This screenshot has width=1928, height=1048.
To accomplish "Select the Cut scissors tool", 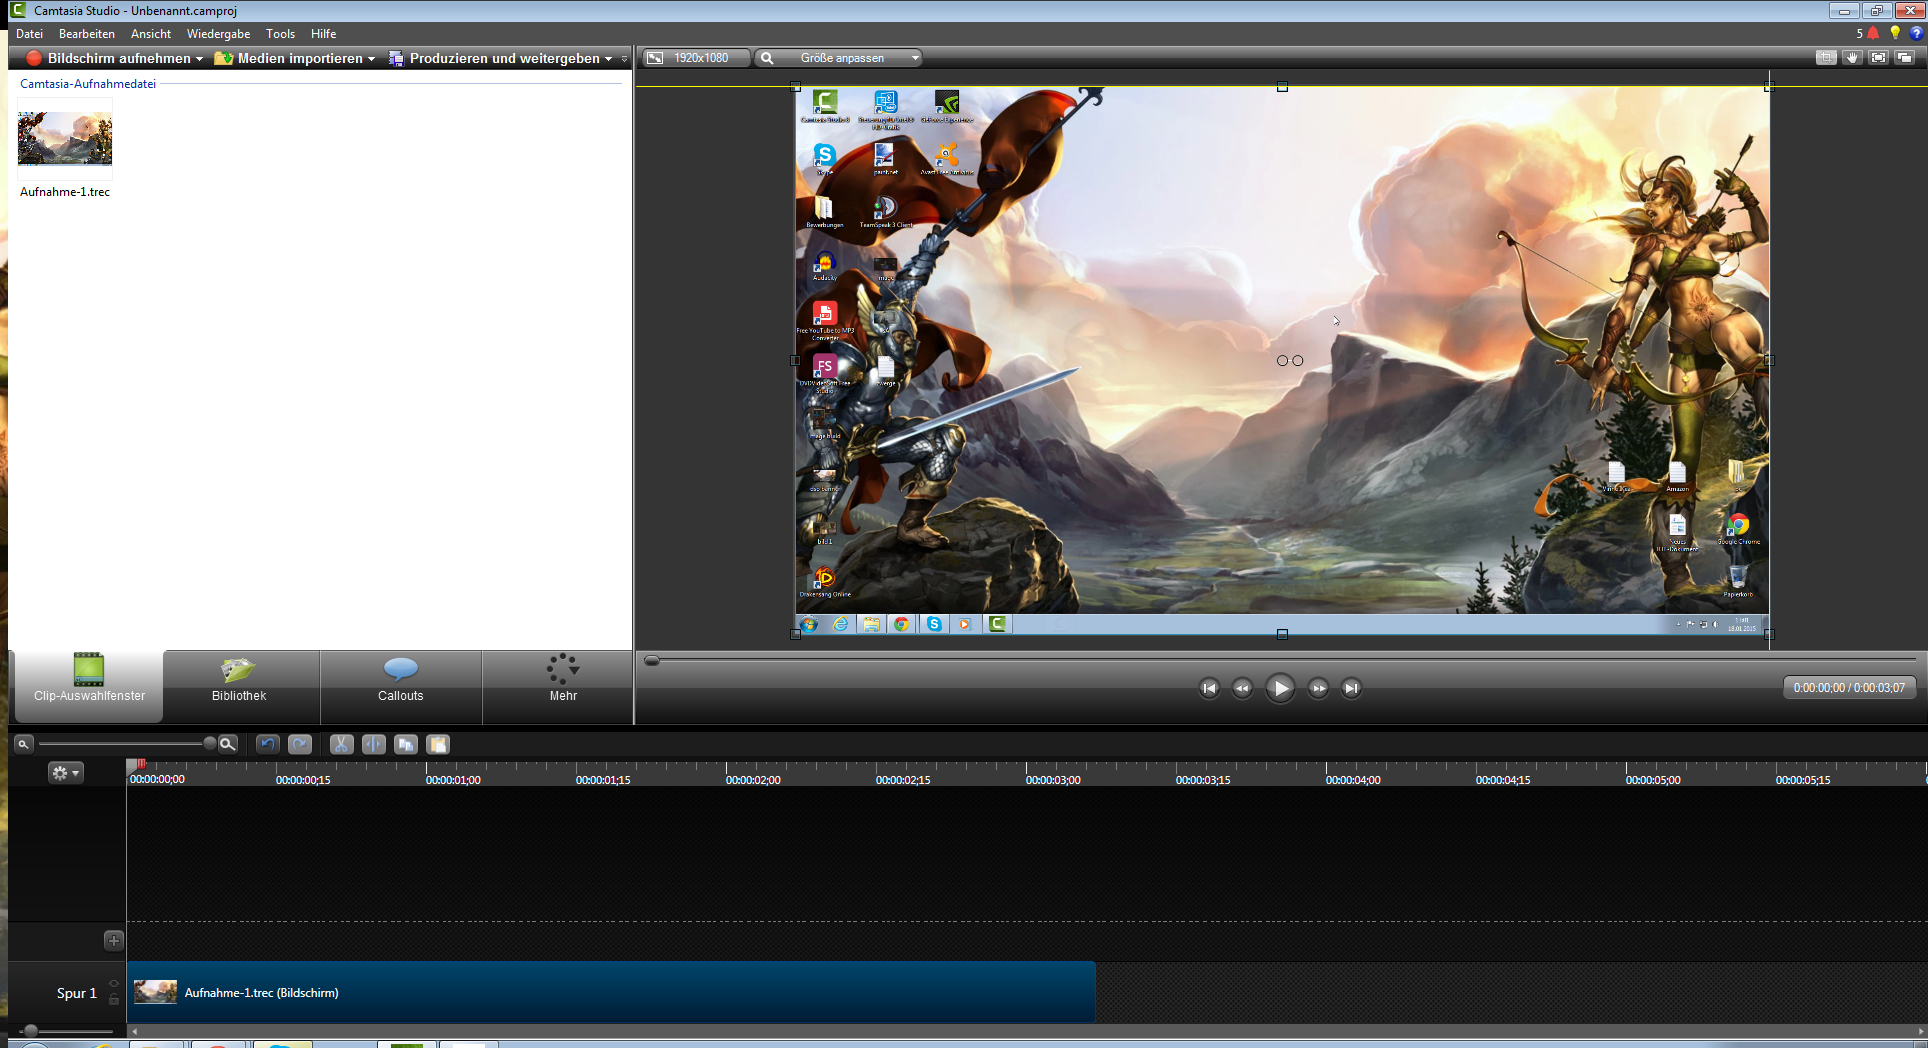I will click(342, 744).
